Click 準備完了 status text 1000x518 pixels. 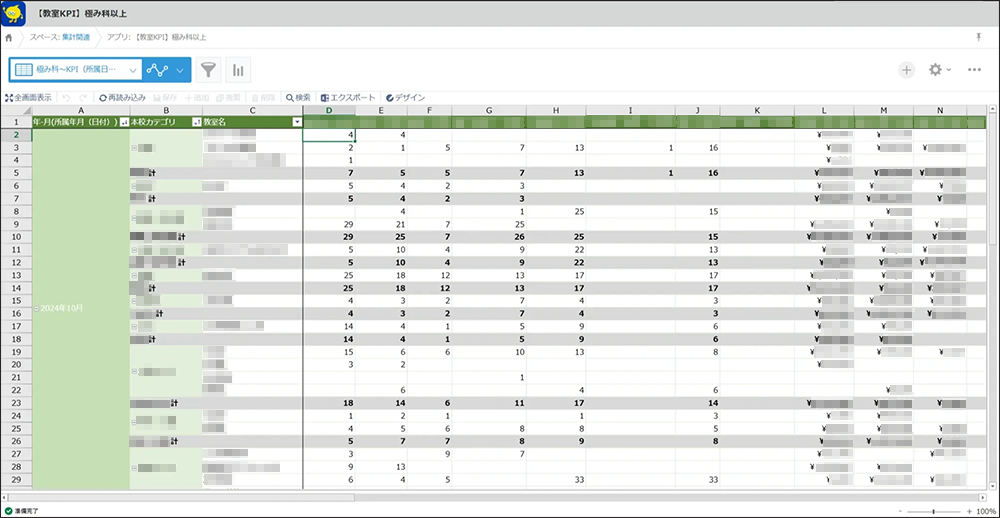(28, 511)
